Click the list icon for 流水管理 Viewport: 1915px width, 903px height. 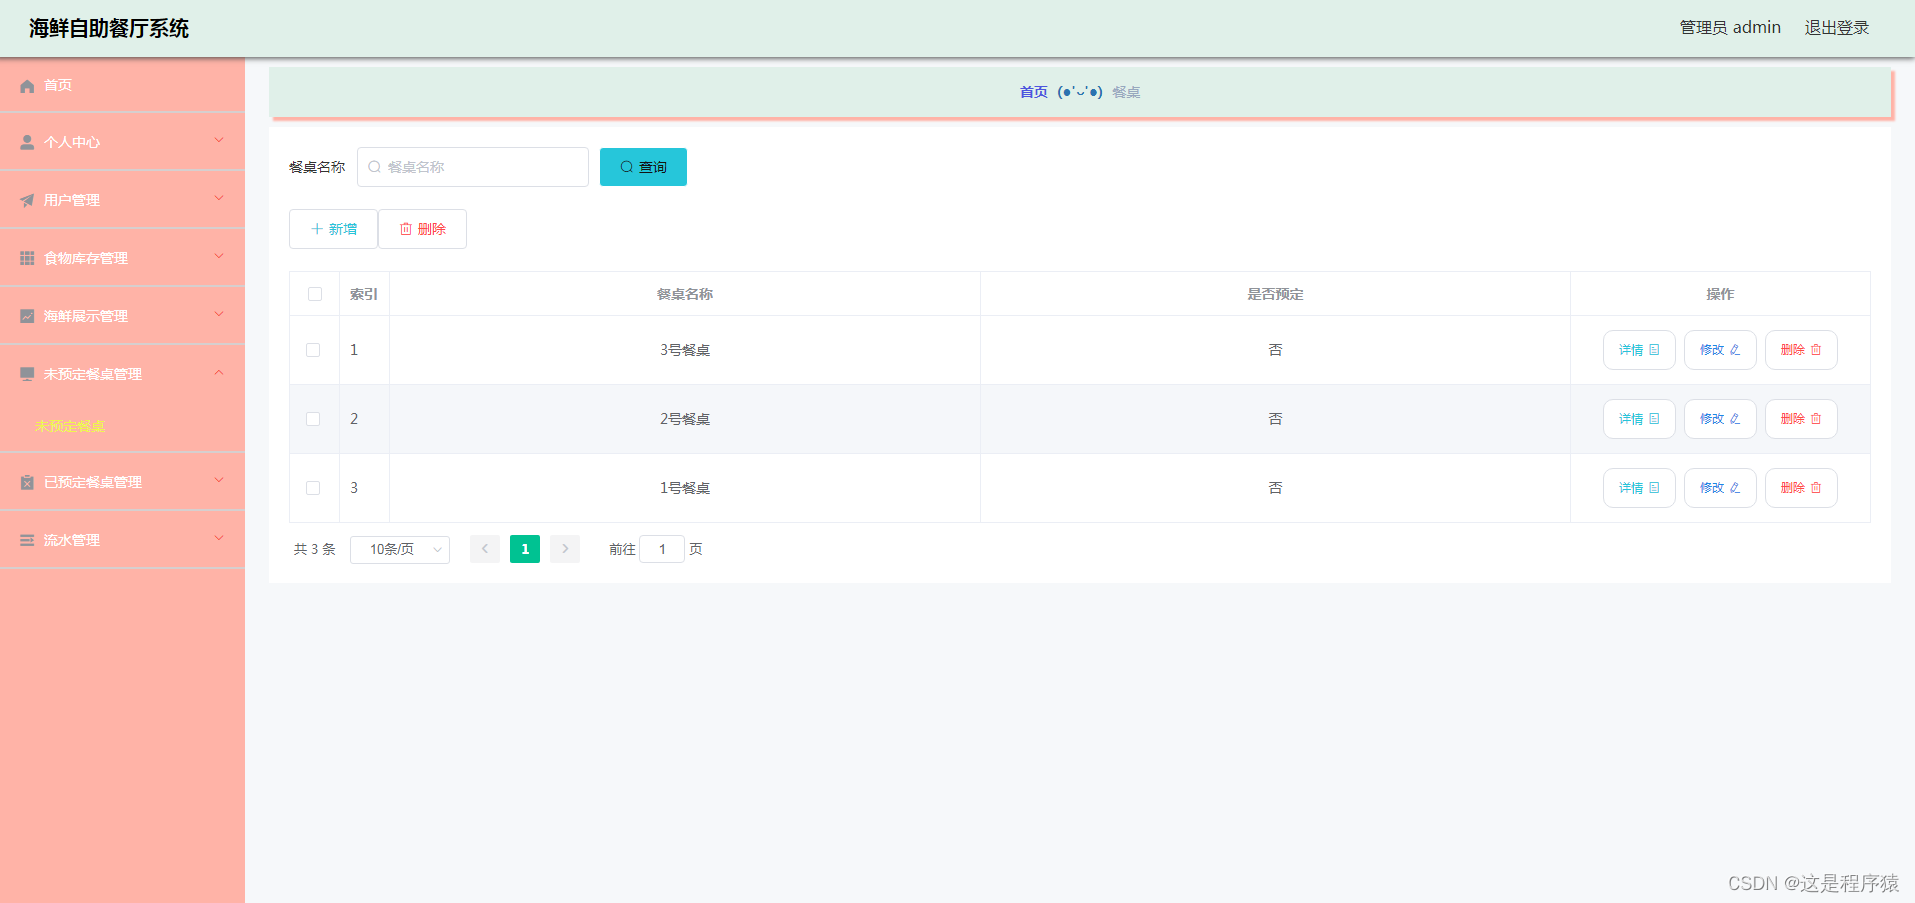click(x=27, y=540)
